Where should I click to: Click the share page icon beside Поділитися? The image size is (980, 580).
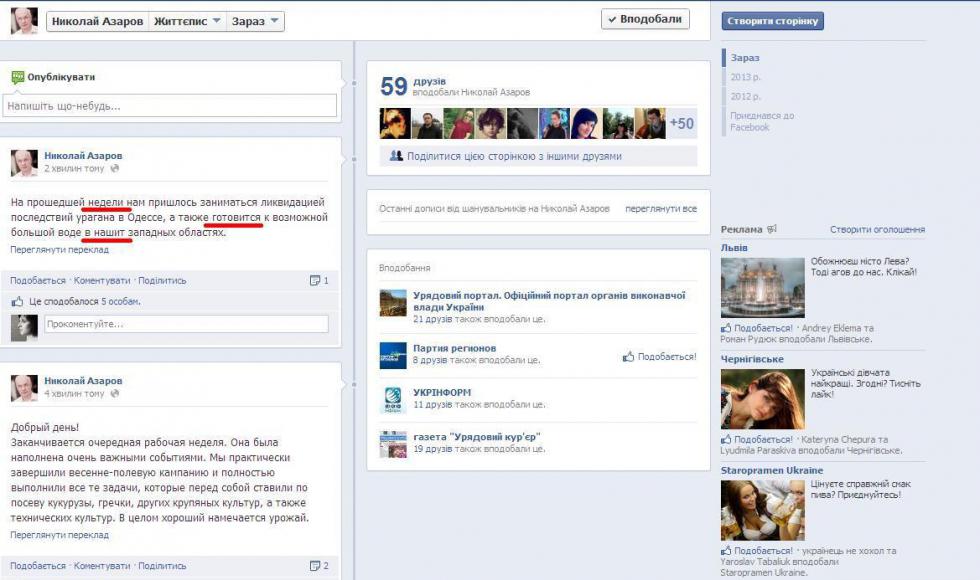point(396,156)
